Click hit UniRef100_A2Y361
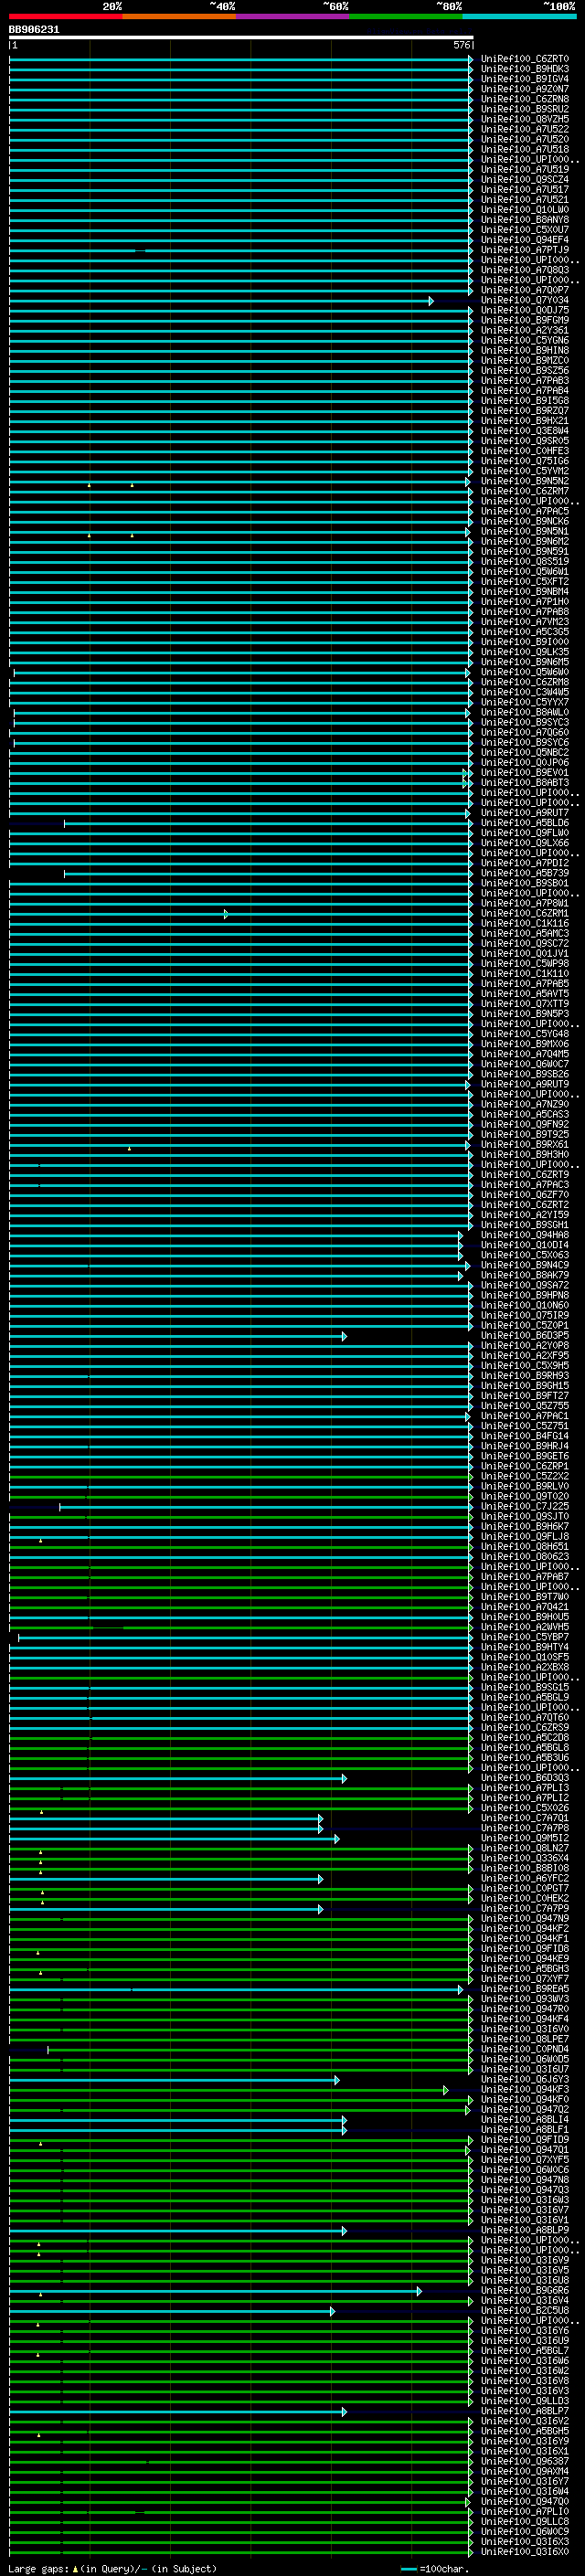585x2576 pixels. 525,330
